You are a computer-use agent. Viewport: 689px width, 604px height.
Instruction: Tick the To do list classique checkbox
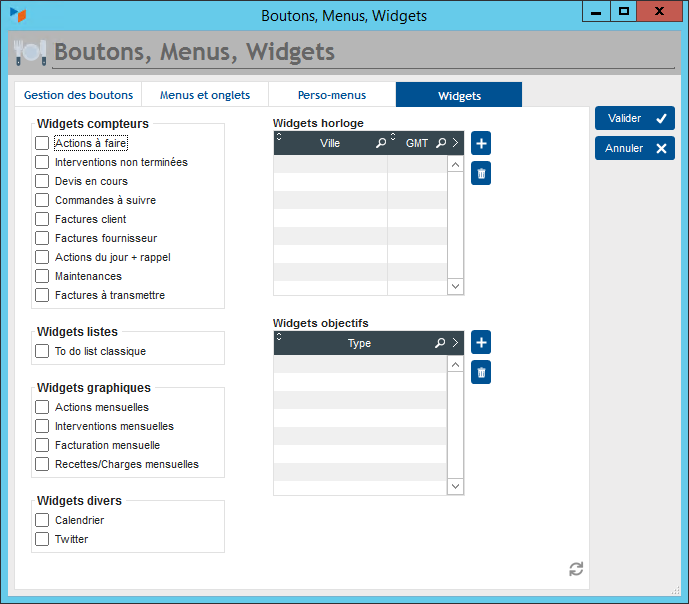tap(42, 352)
